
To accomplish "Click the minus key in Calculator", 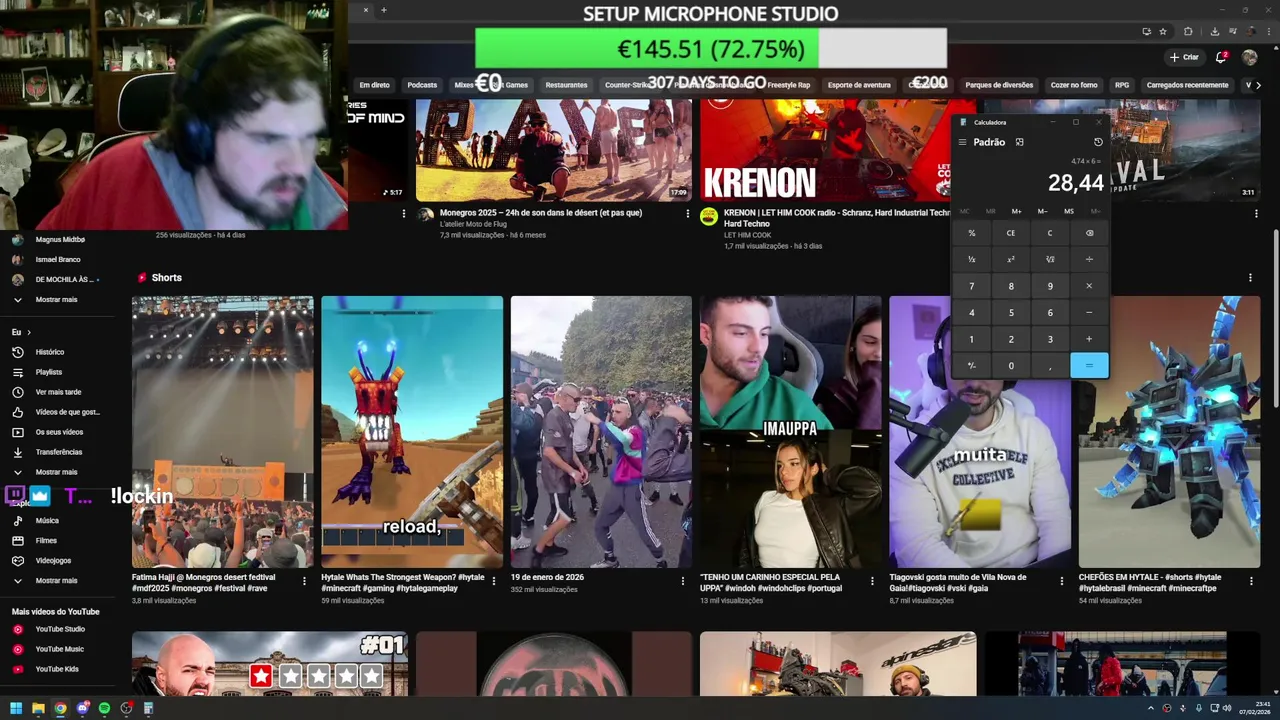I will 1089,313.
